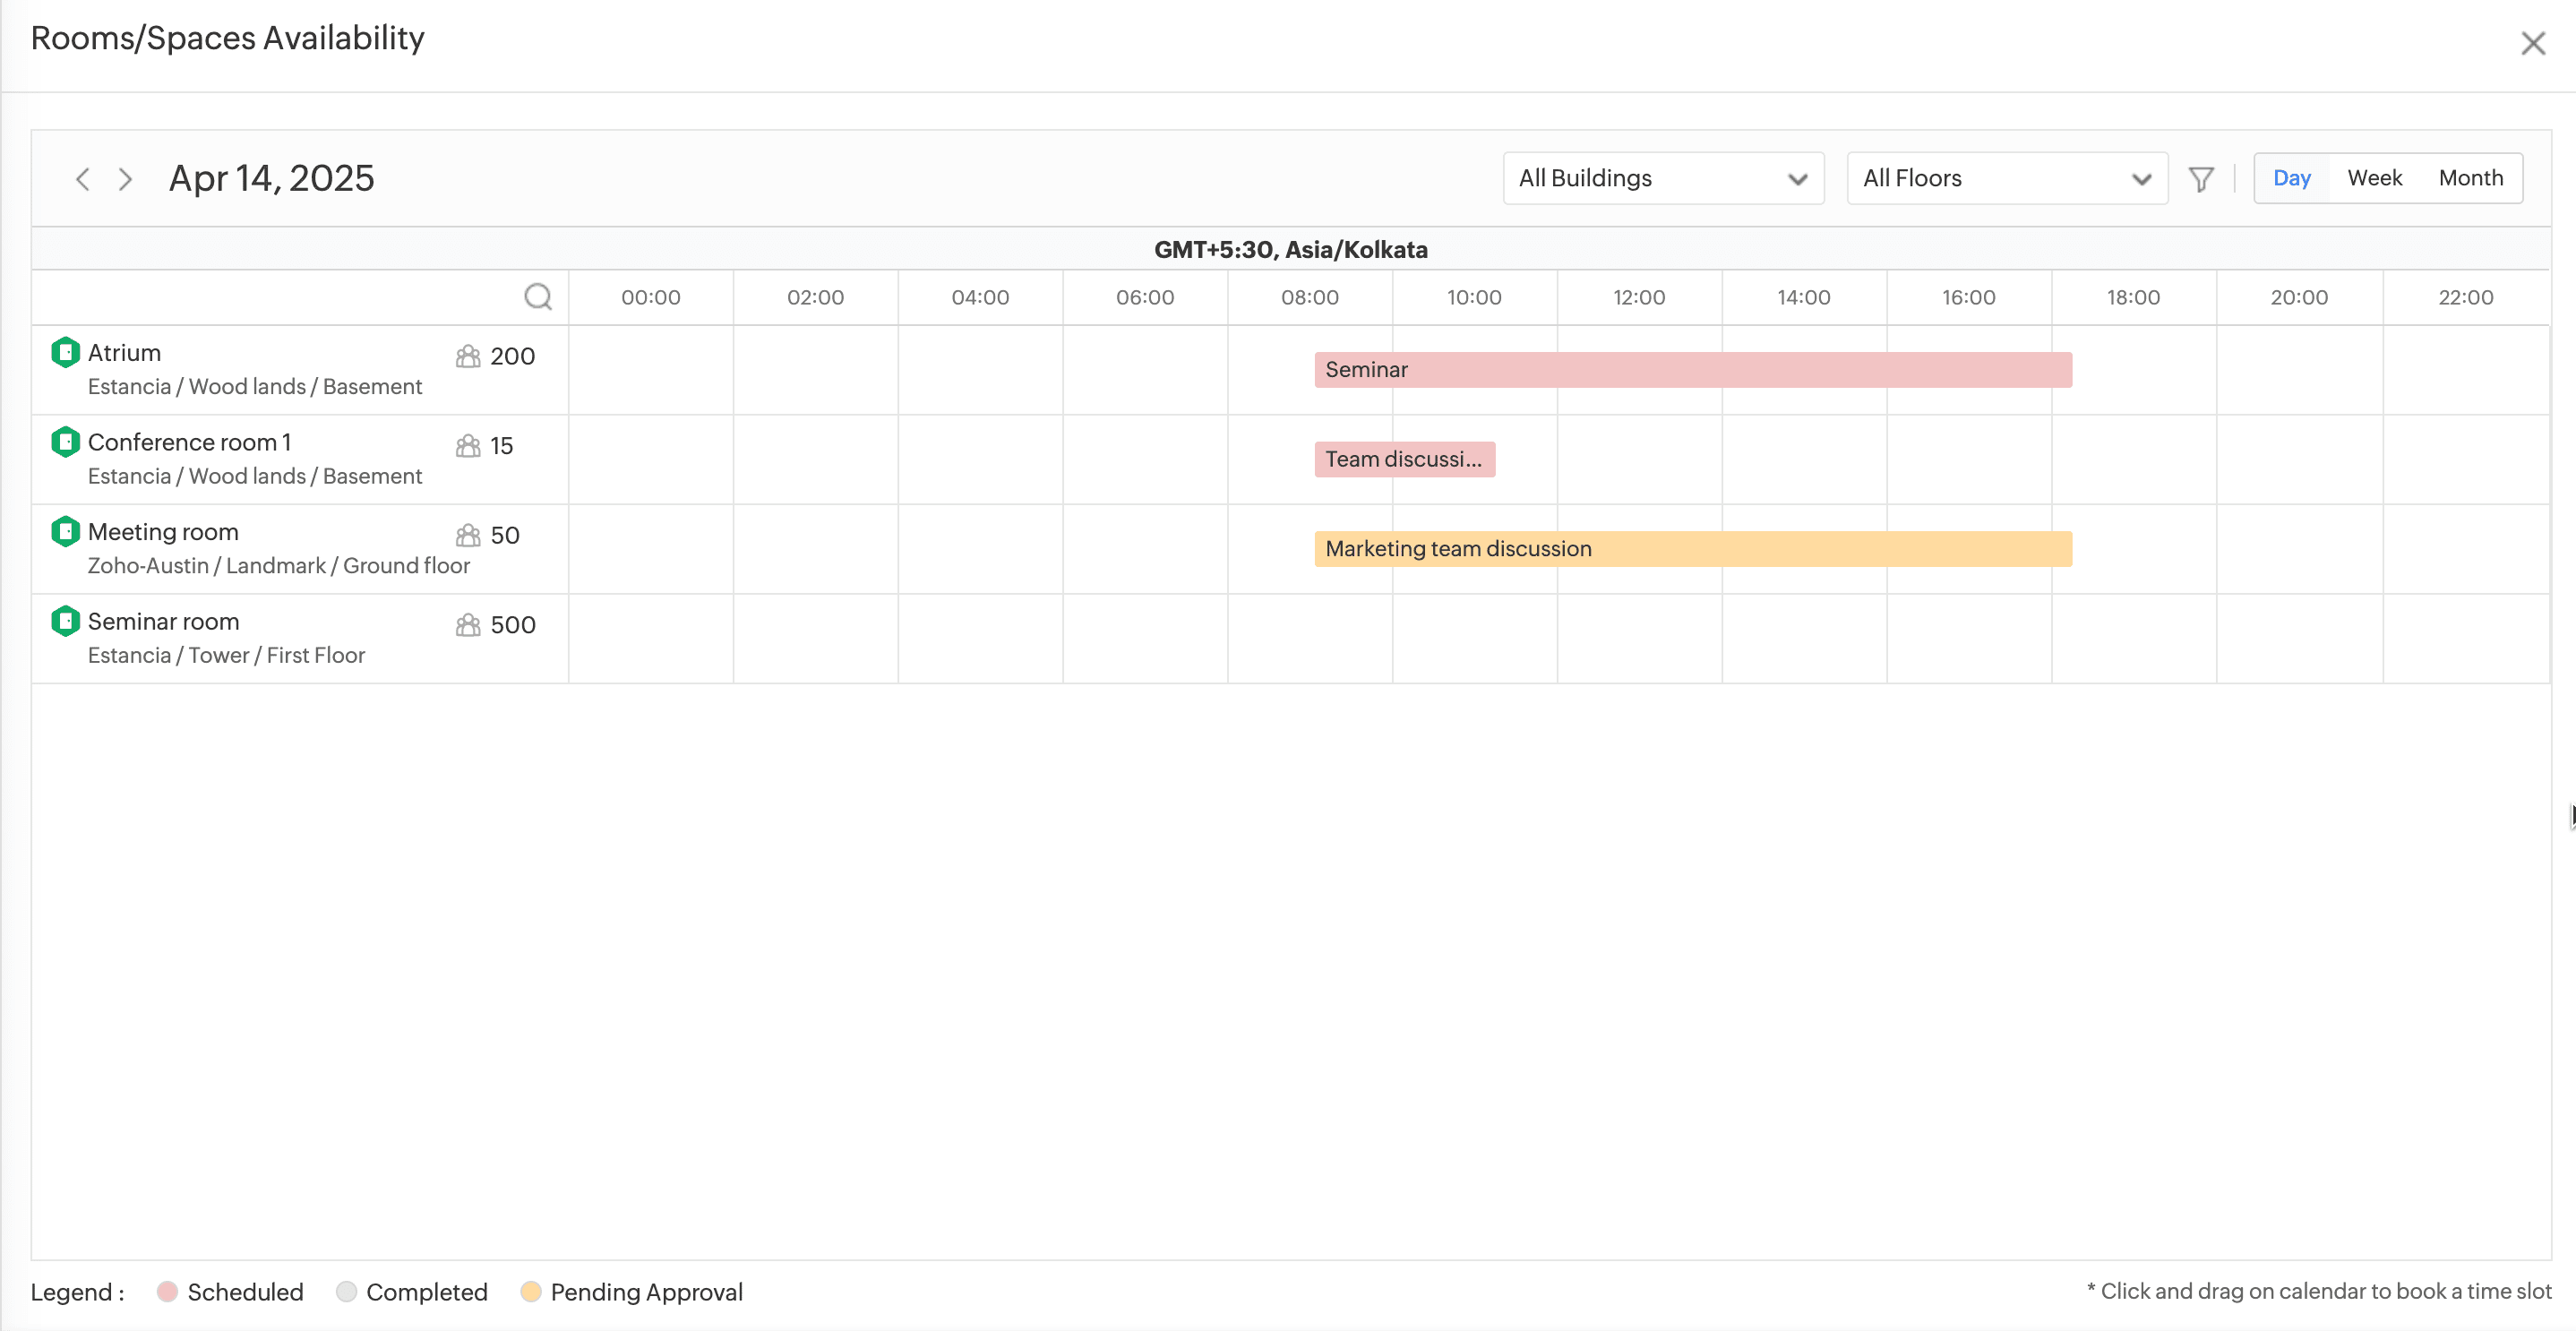
Task: Click Seminar room 10:00 time slot cell
Action: click(1474, 639)
